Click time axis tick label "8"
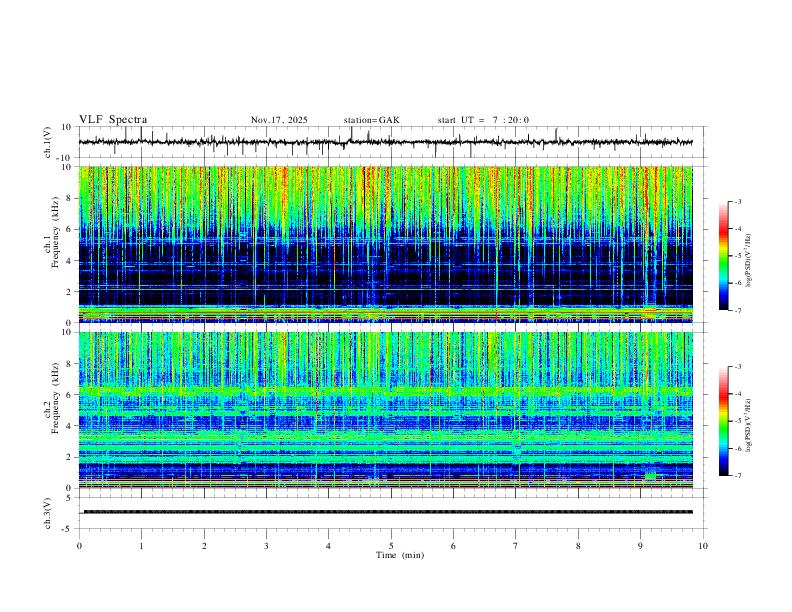 point(578,546)
